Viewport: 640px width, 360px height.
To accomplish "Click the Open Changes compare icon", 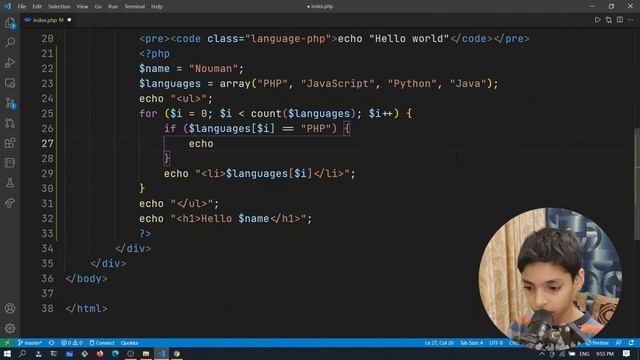I will click(609, 20).
